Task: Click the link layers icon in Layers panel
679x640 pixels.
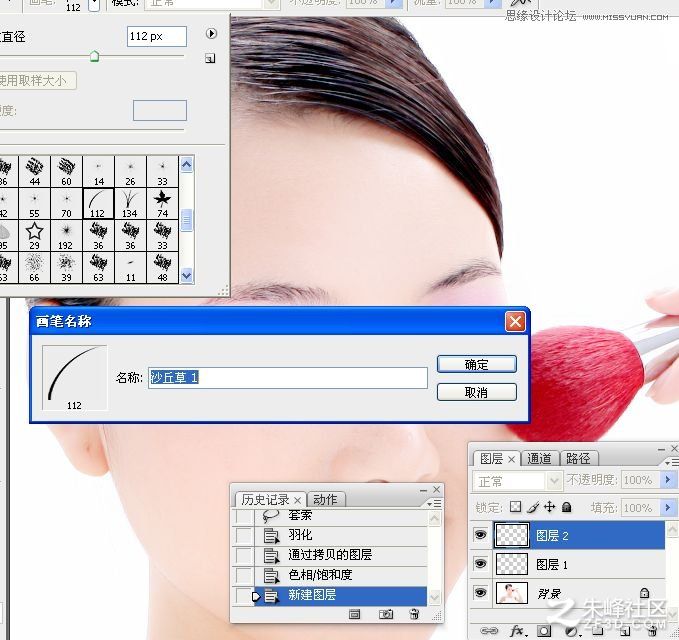Action: coord(489,630)
